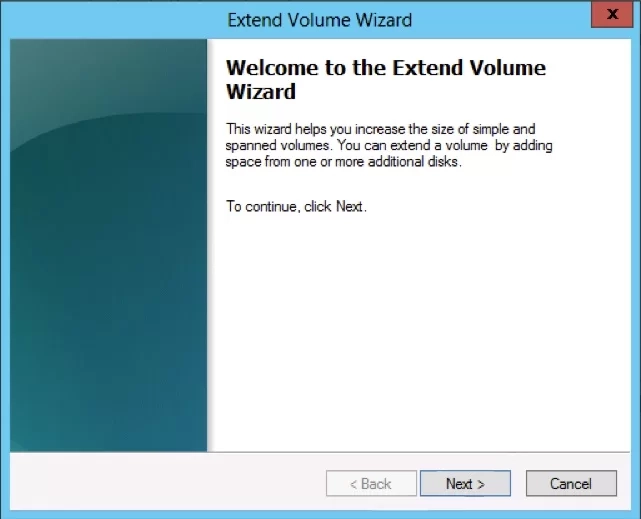The width and height of the screenshot is (641, 519).
Task: Click the 'This wizard helps you increase' line
Action: (380, 130)
